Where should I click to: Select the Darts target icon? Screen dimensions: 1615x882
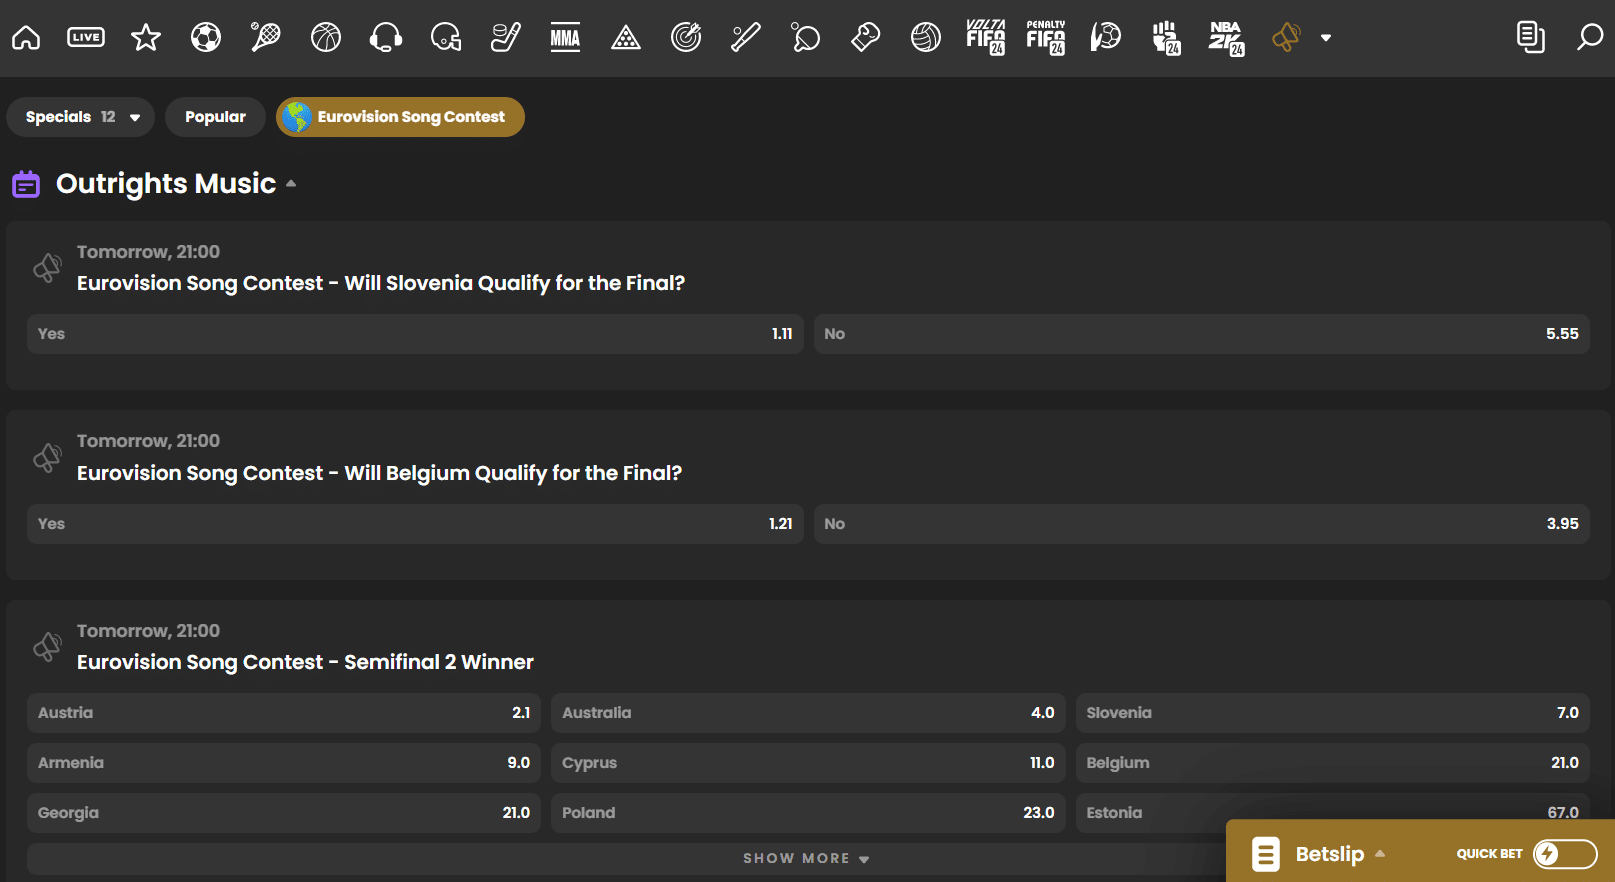click(686, 38)
